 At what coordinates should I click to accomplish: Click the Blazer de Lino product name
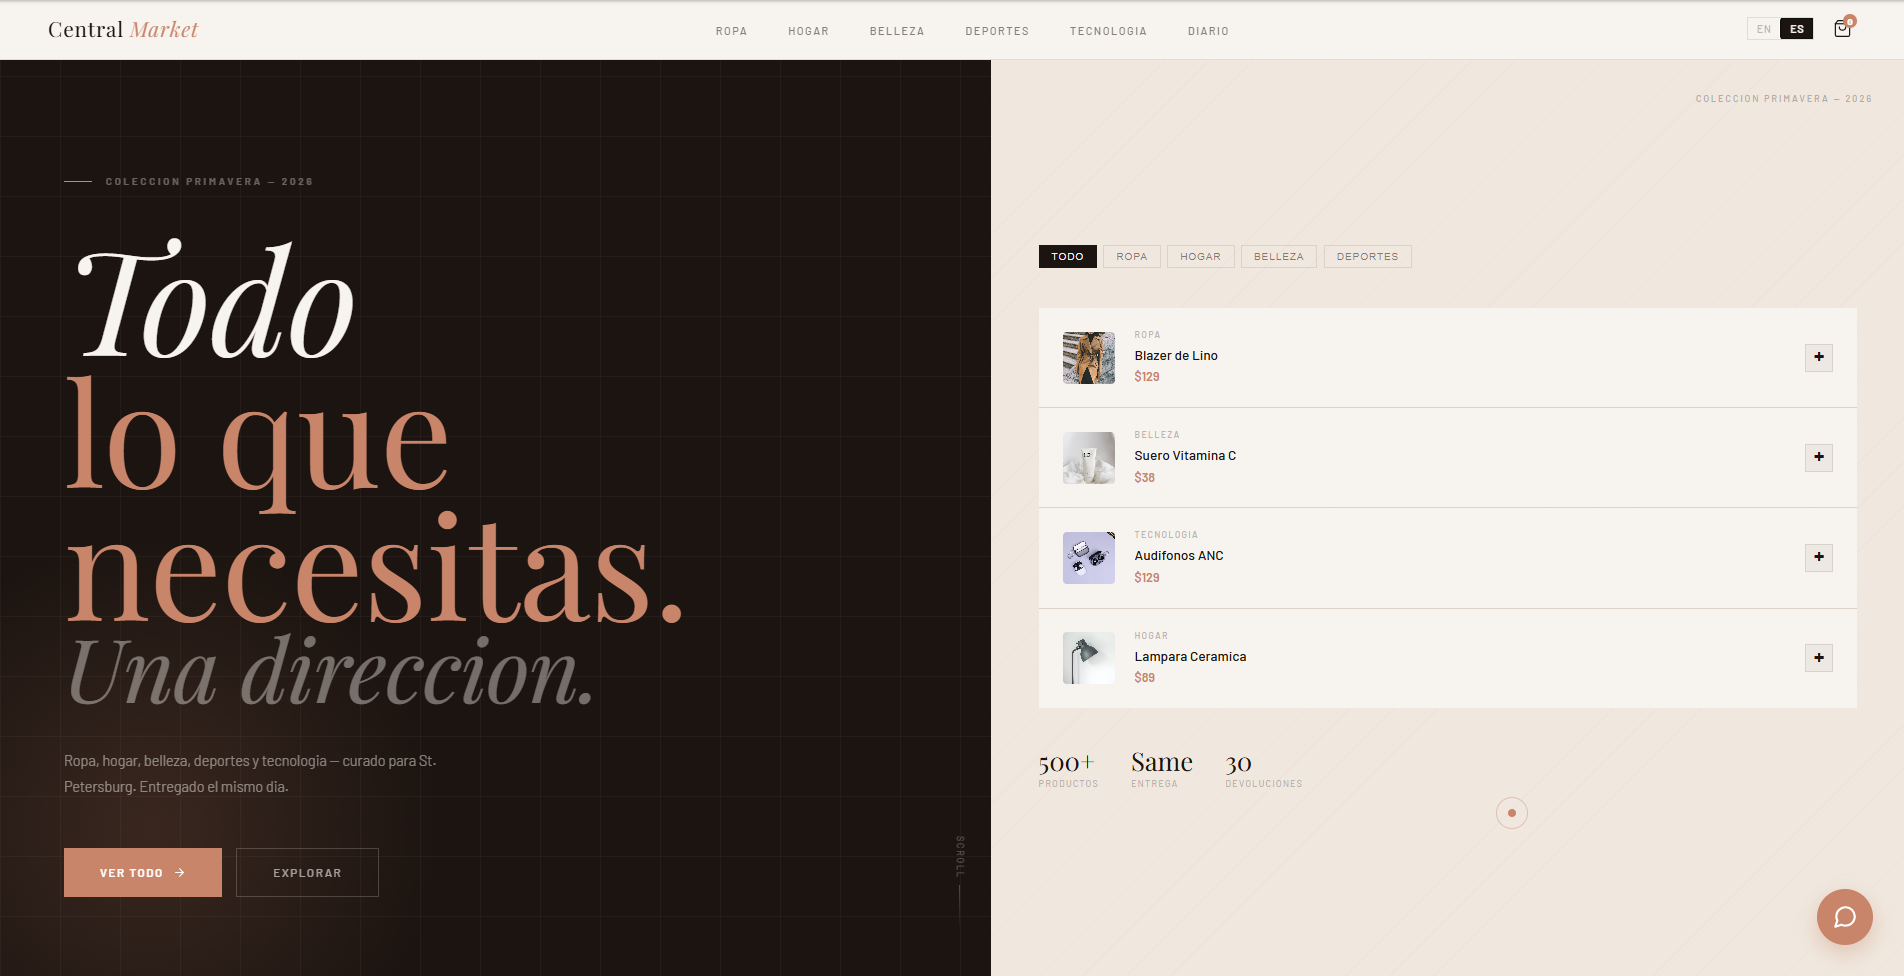[1176, 356]
